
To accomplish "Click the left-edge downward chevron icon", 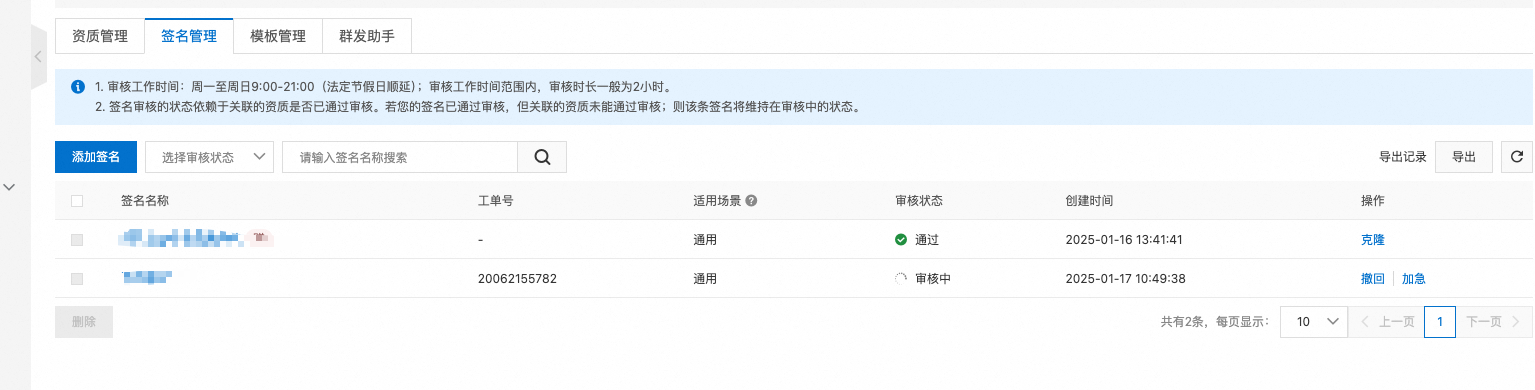I will [10, 186].
